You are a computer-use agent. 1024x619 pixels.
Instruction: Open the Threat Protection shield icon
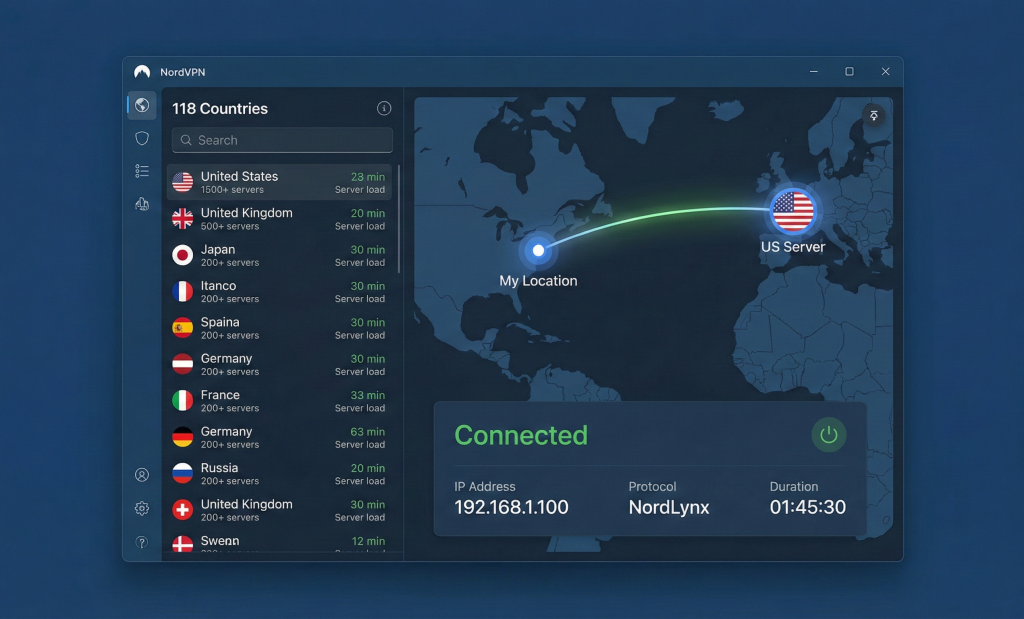point(141,138)
